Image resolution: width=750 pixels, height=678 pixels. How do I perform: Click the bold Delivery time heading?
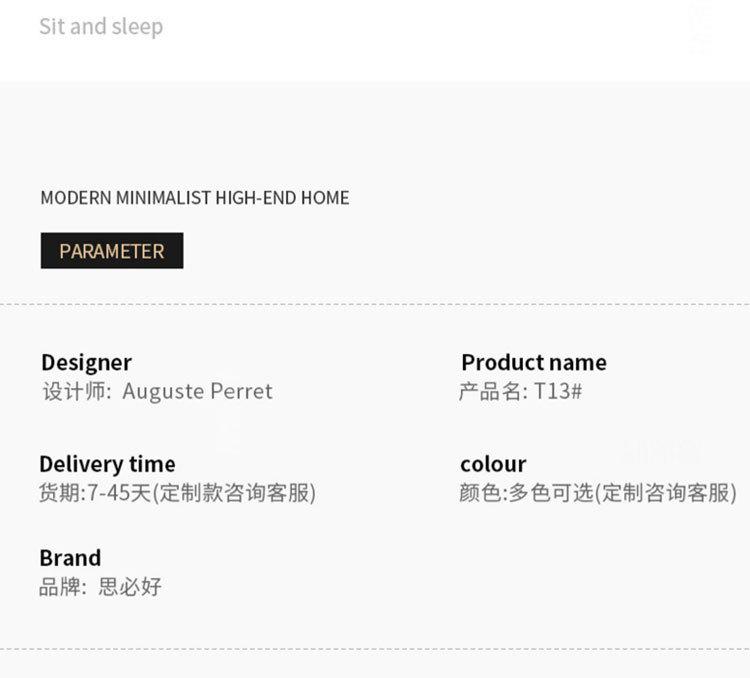[x=107, y=464]
